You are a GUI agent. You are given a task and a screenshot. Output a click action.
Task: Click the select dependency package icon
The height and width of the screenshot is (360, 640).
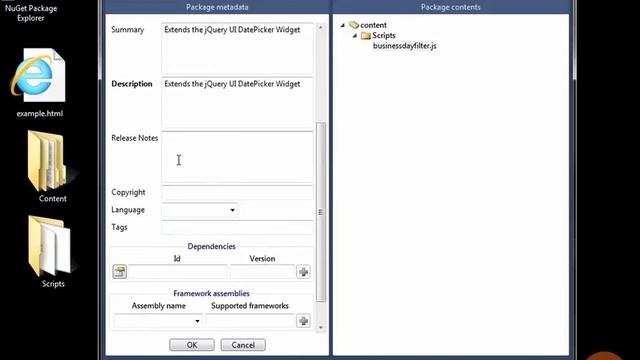coord(120,272)
